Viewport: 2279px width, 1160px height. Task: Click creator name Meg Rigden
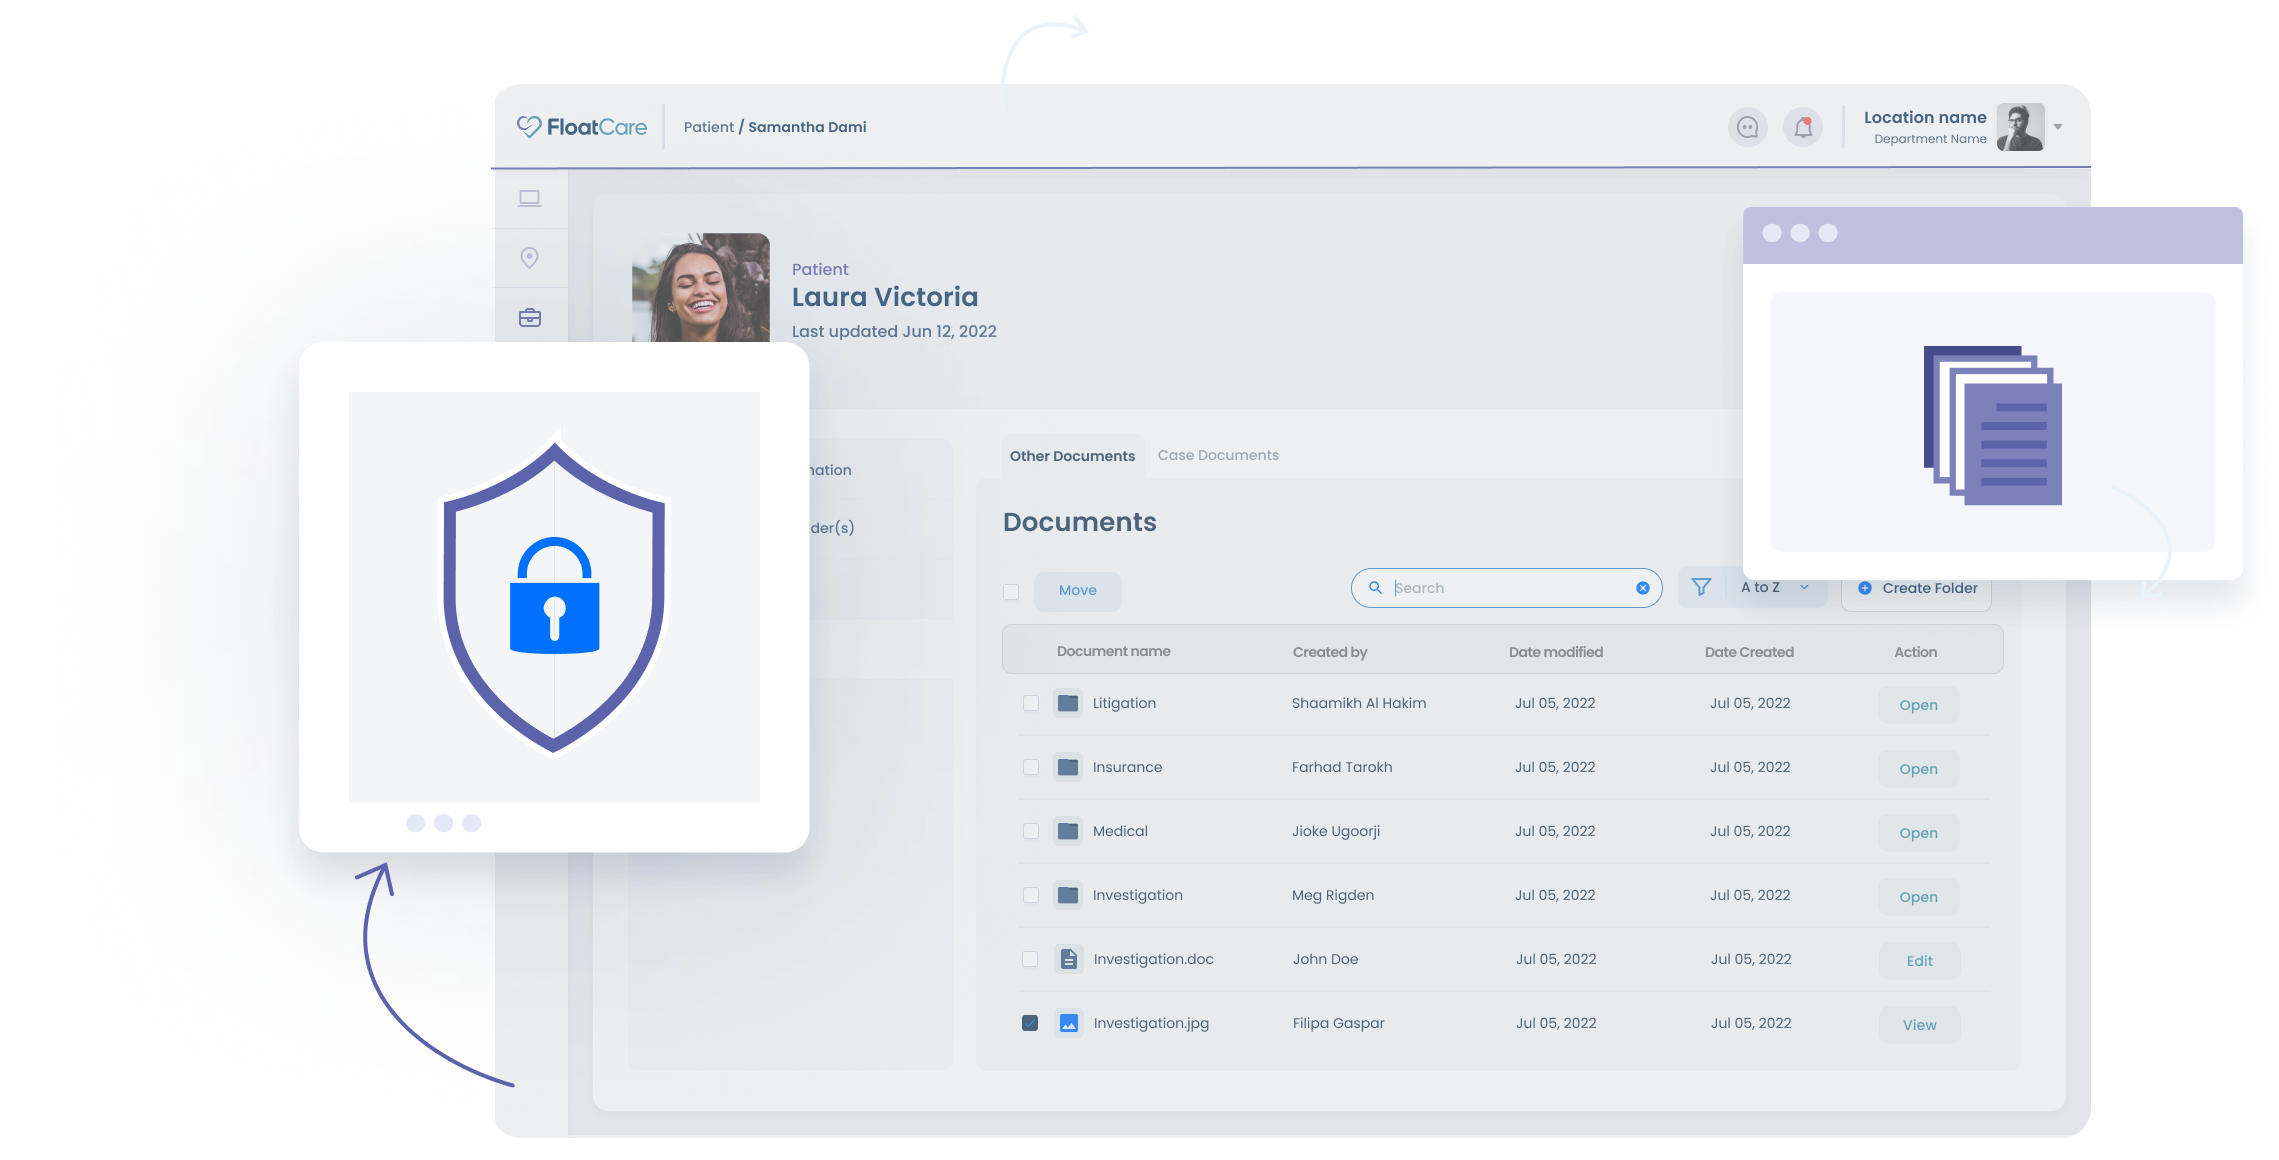point(1332,895)
